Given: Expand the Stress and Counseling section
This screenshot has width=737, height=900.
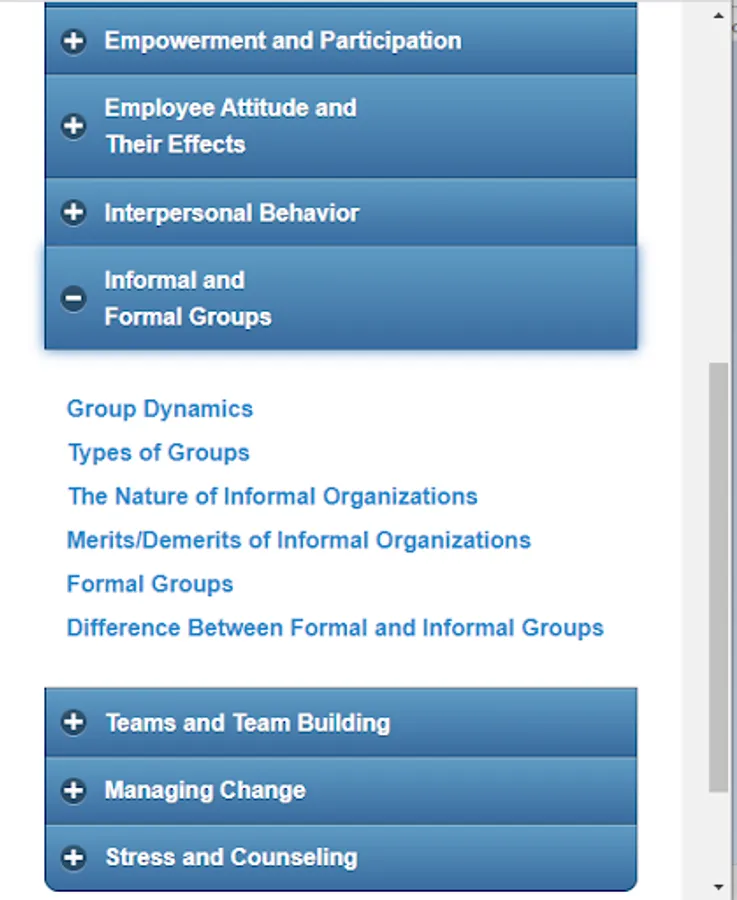Looking at the screenshot, I should pos(231,858).
